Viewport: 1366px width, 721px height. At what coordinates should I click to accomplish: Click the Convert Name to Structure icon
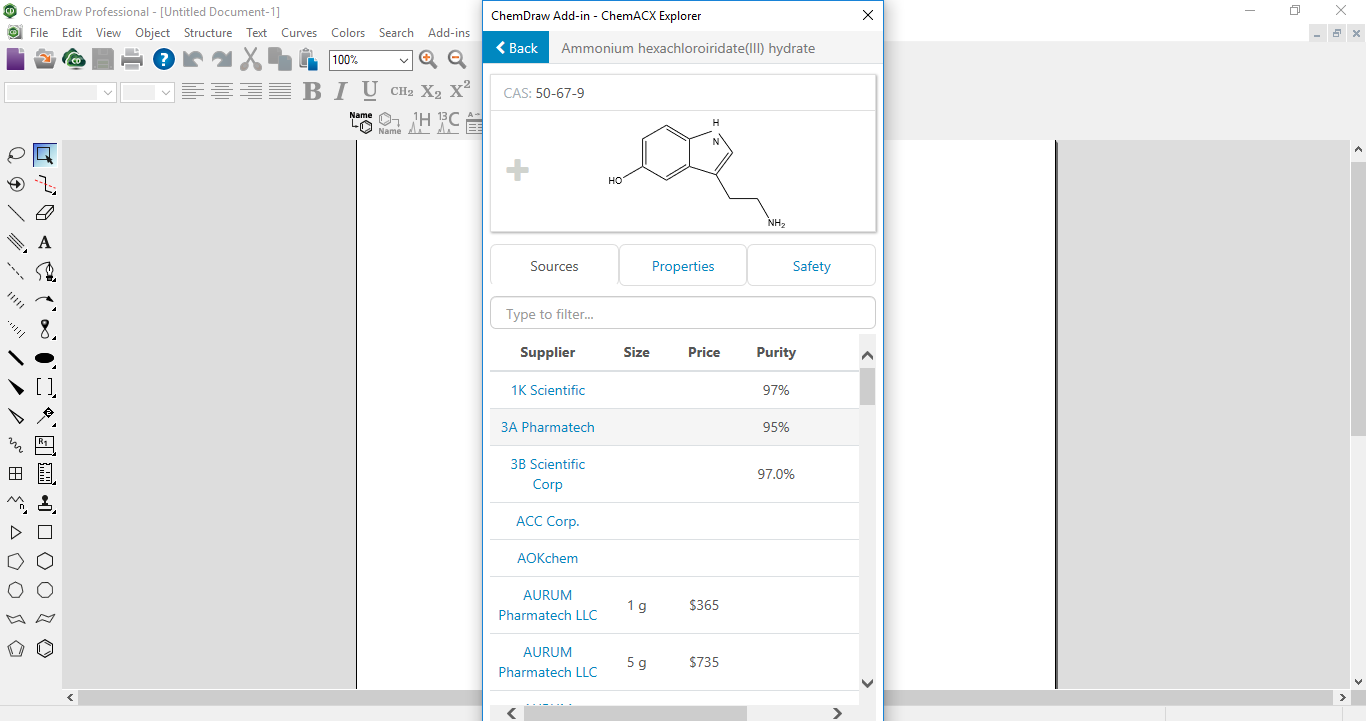coord(361,122)
